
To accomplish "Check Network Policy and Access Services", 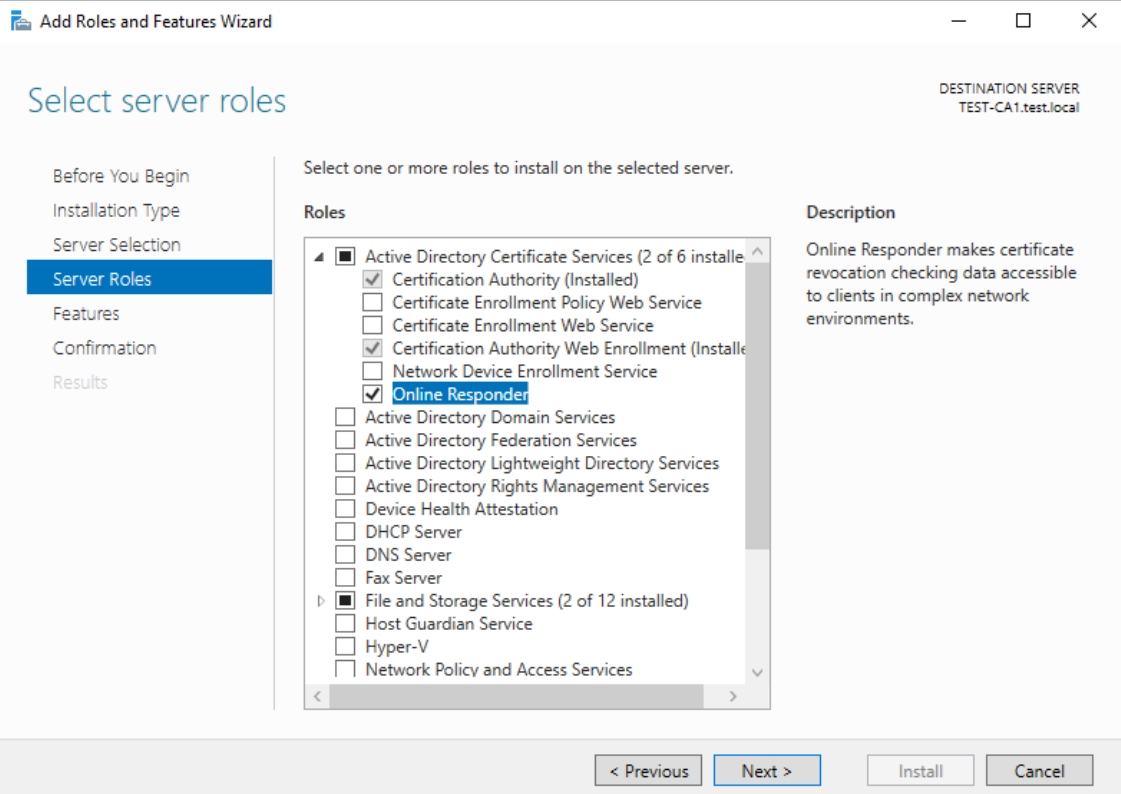I will 345,668.
